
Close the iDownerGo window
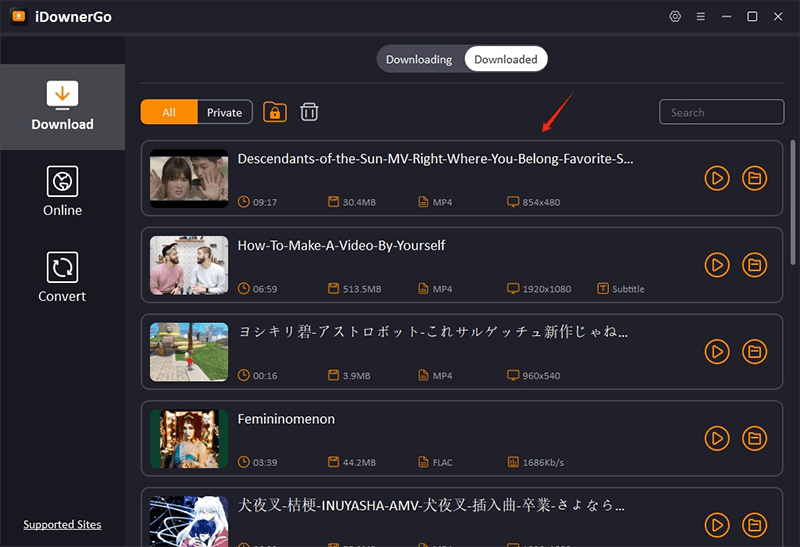[x=778, y=16]
